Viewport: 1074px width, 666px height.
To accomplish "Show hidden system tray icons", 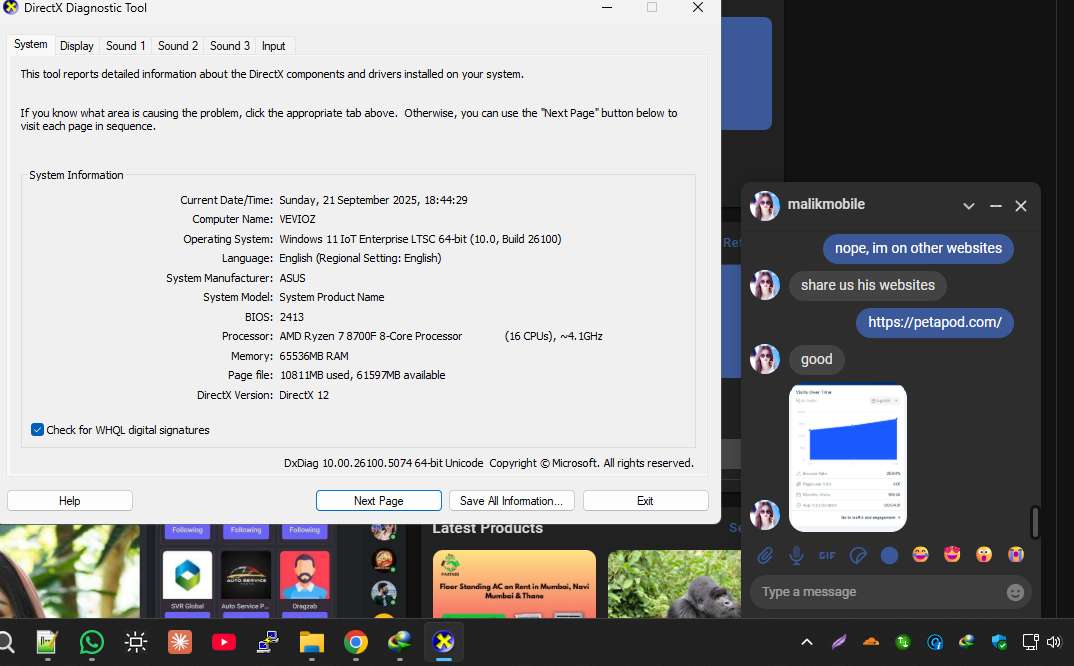I will pyautogui.click(x=807, y=642).
